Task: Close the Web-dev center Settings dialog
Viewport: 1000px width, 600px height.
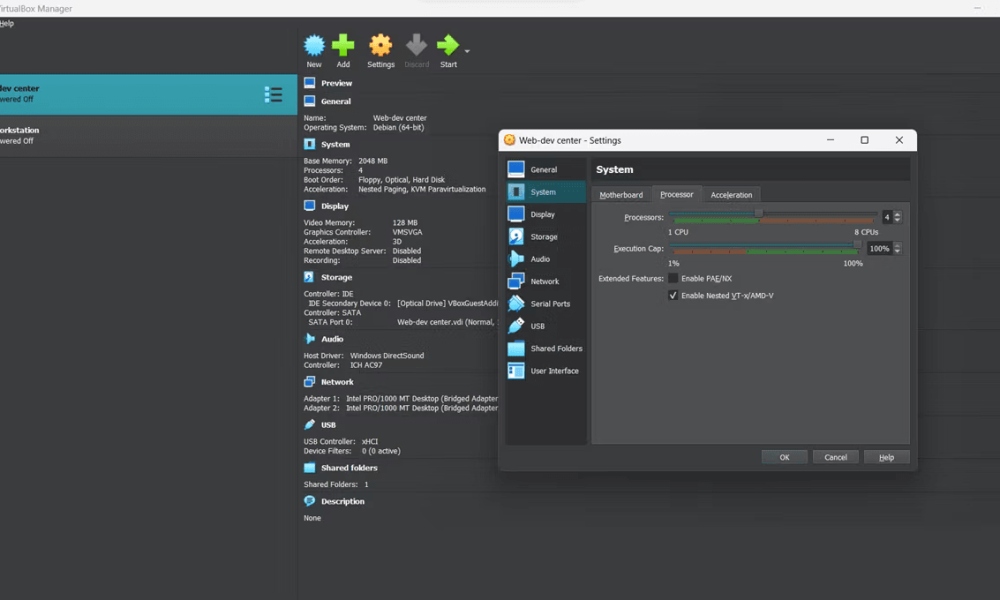Action: [x=899, y=140]
